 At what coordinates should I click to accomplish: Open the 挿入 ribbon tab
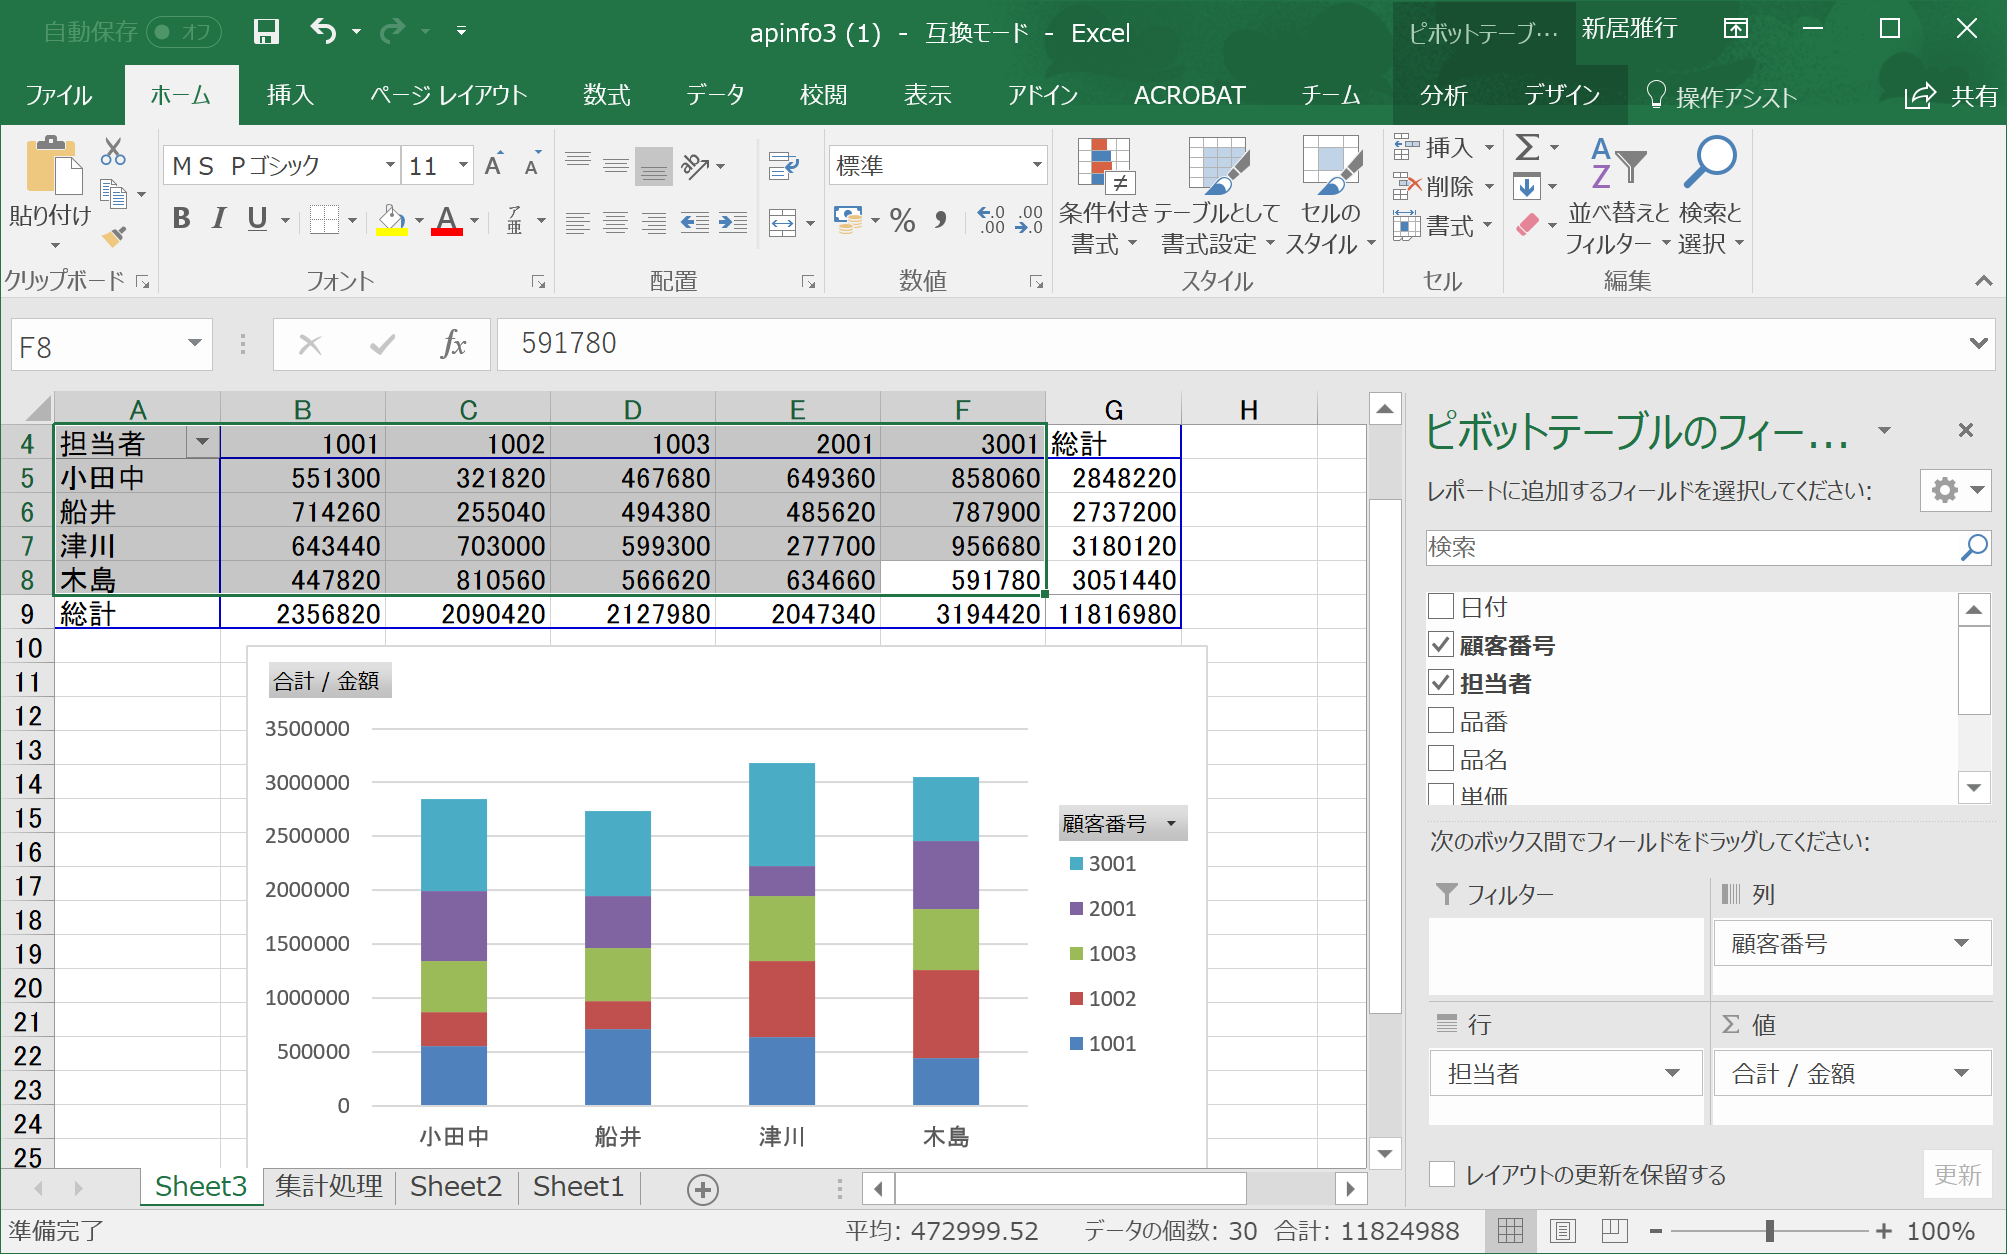point(291,95)
